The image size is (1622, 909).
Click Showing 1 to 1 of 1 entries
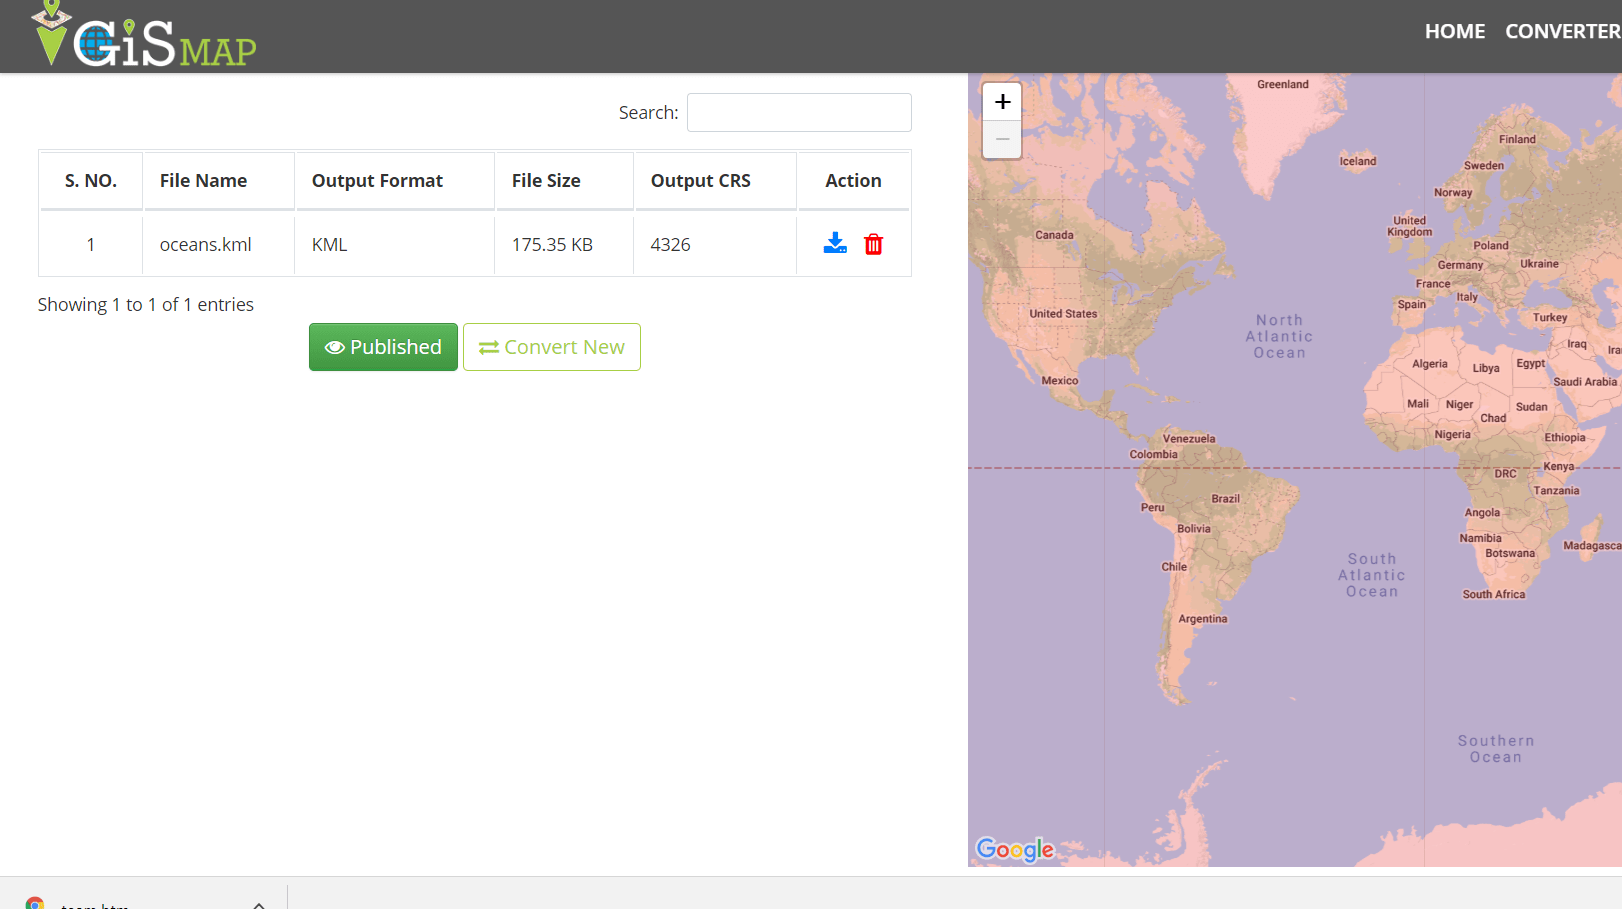click(145, 304)
